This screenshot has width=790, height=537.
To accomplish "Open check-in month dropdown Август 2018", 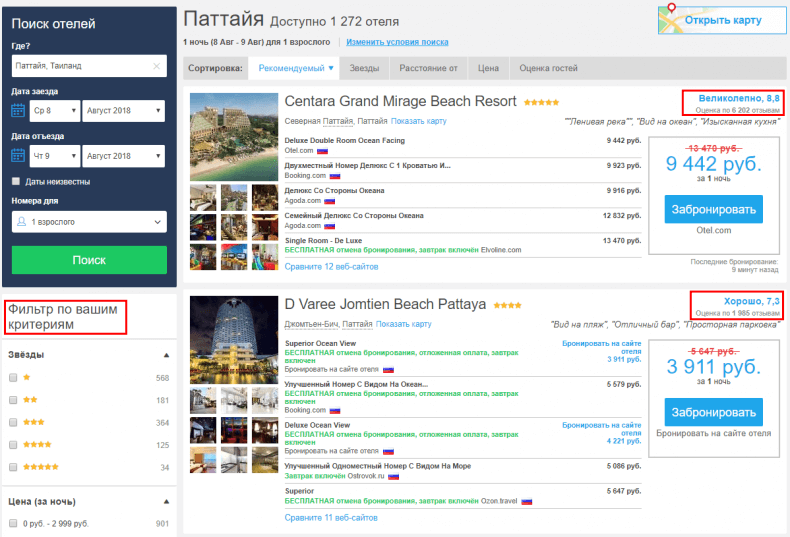I will (x=124, y=111).
